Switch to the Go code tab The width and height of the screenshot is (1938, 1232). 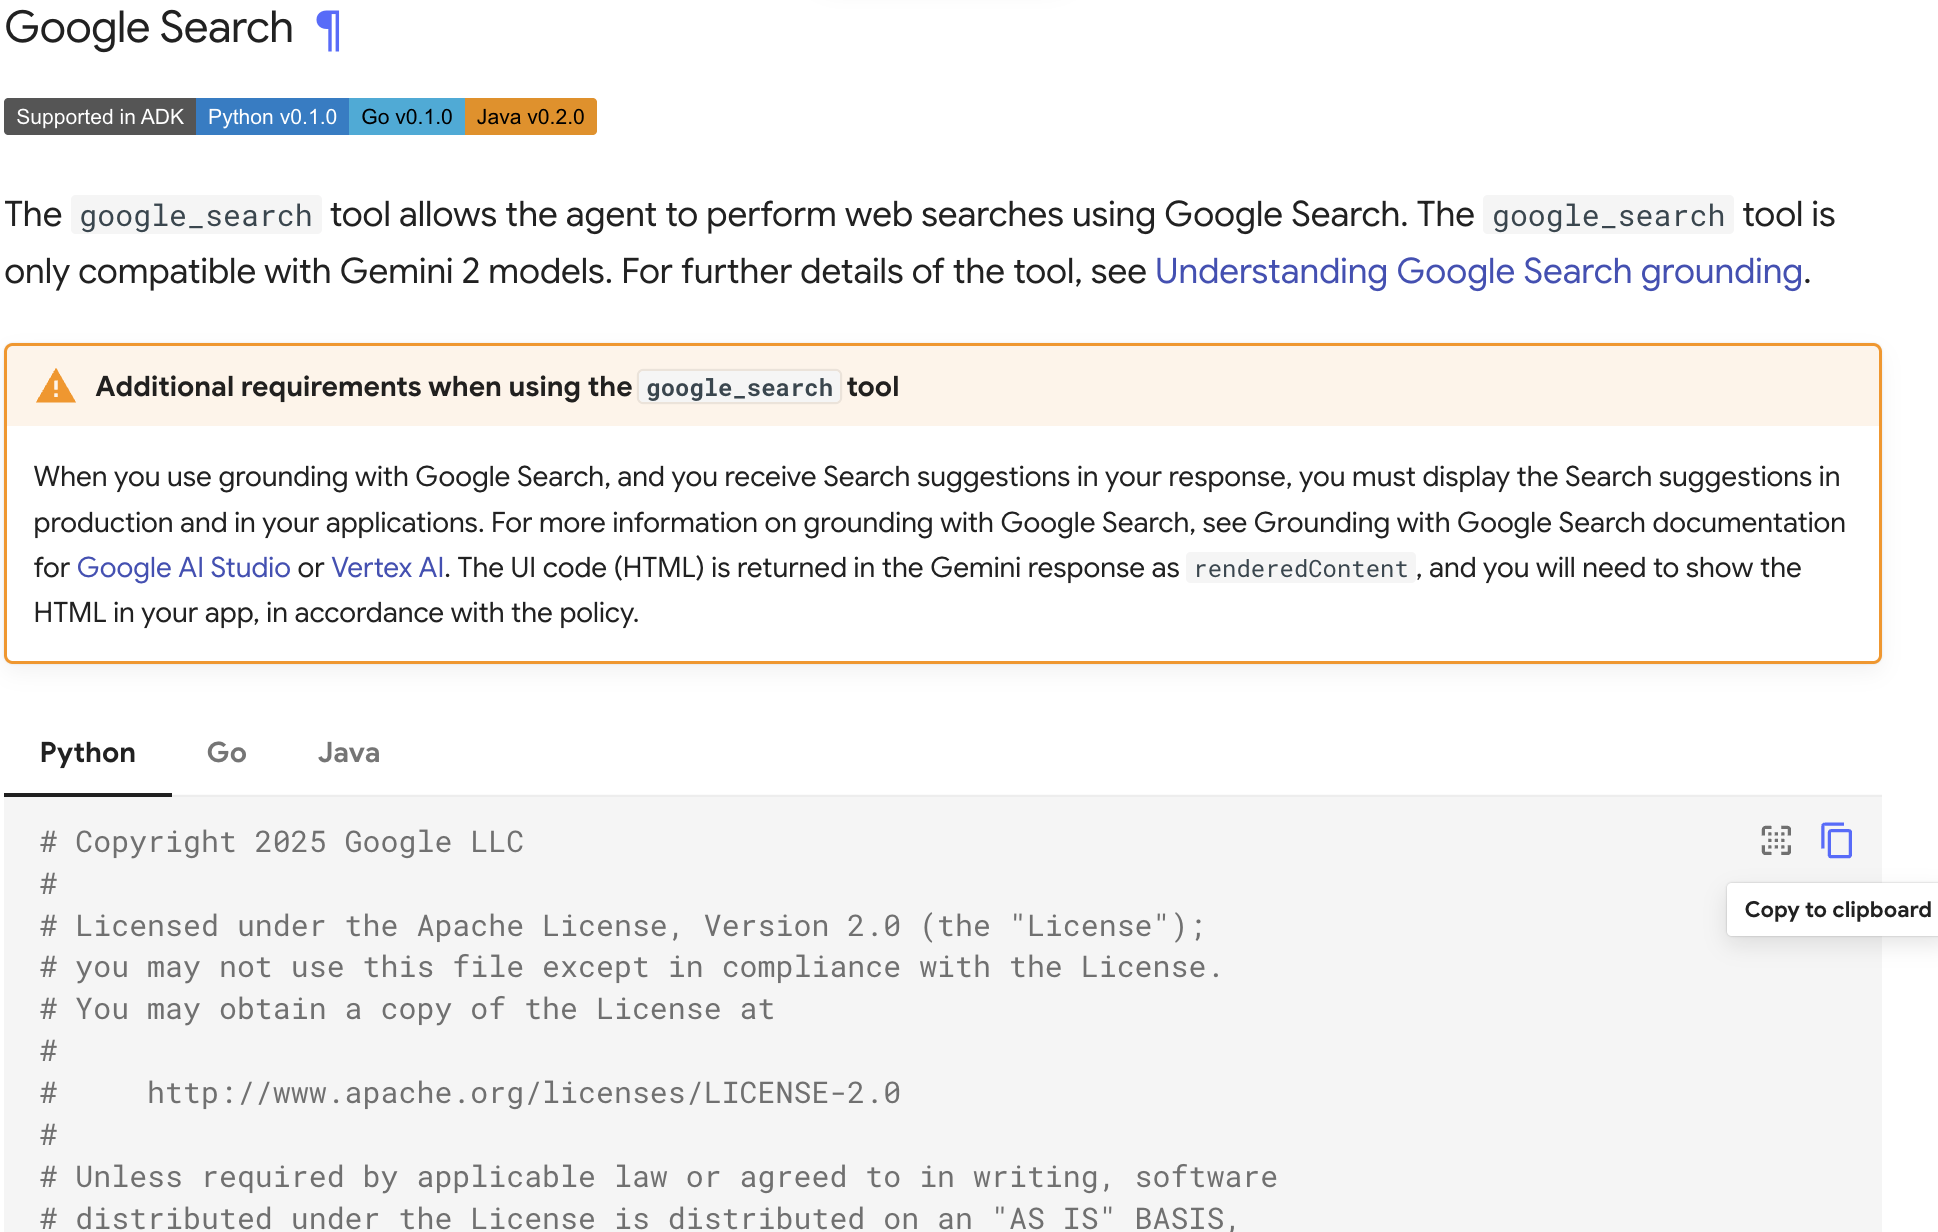226,753
